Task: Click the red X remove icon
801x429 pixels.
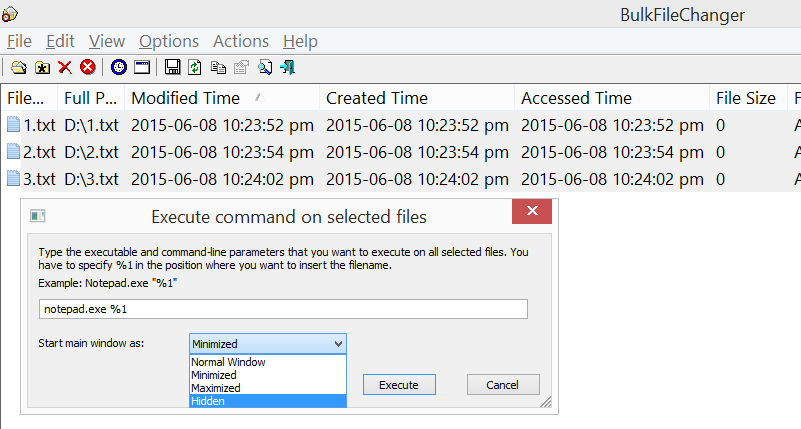Action: pyautogui.click(x=65, y=68)
